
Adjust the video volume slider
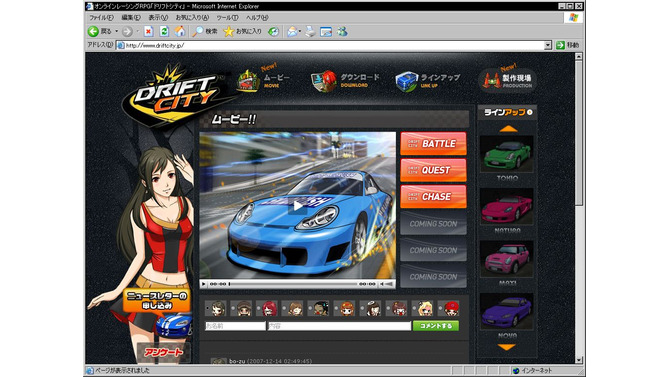[389, 284]
